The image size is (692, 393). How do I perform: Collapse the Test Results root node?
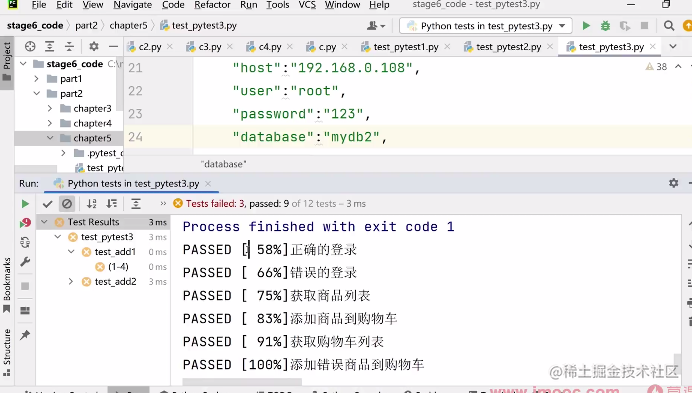point(44,222)
